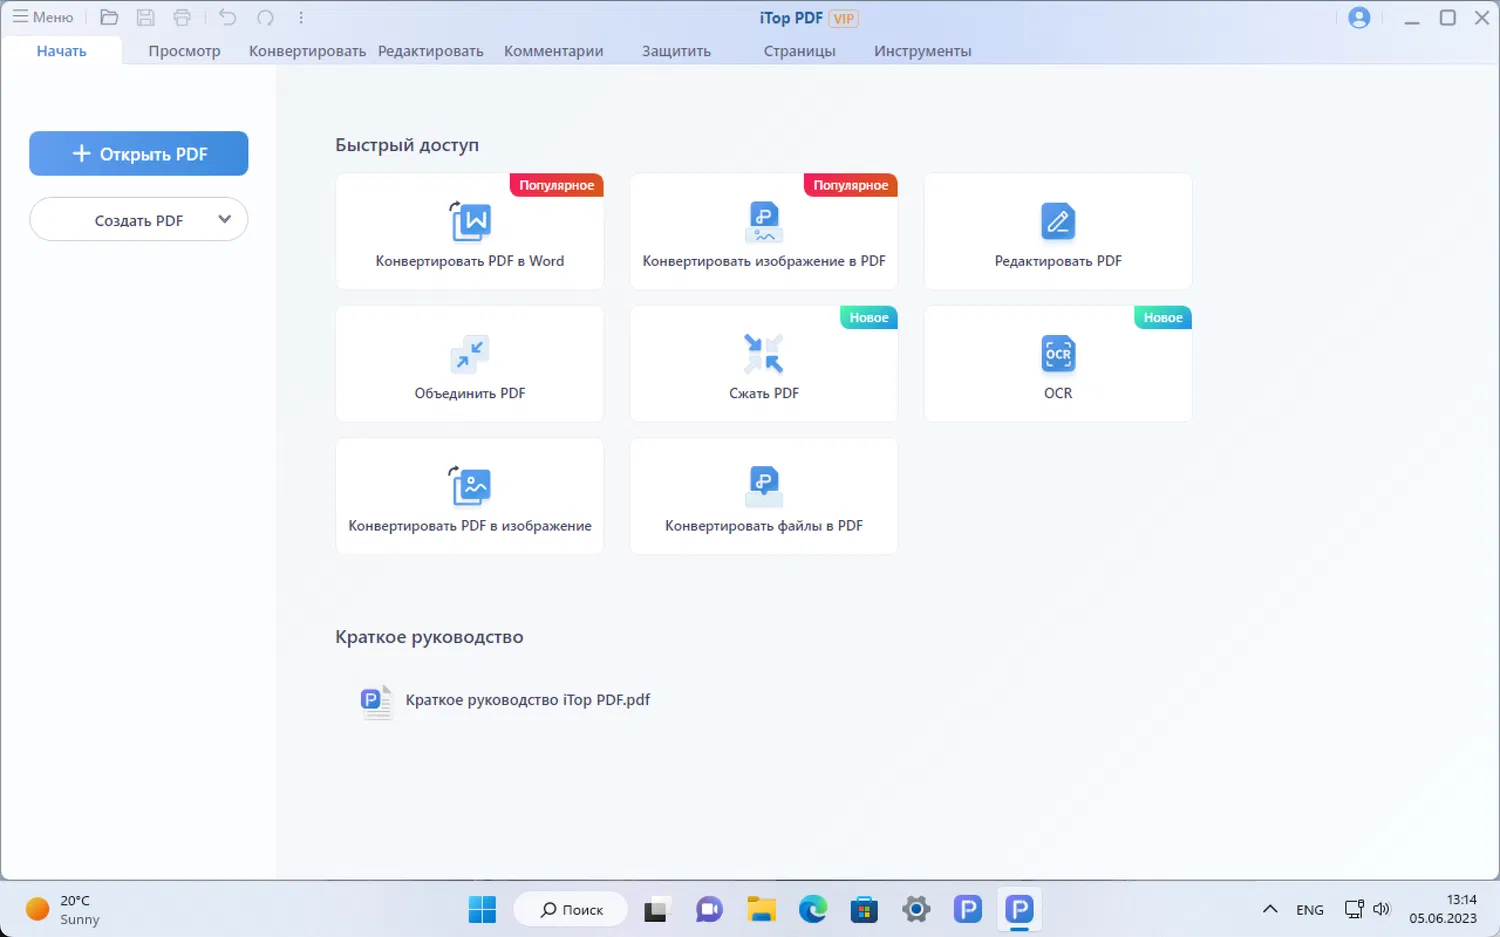Image resolution: width=1500 pixels, height=937 pixels.
Task: Click the PDF to Word conversion icon
Action: coord(470,221)
